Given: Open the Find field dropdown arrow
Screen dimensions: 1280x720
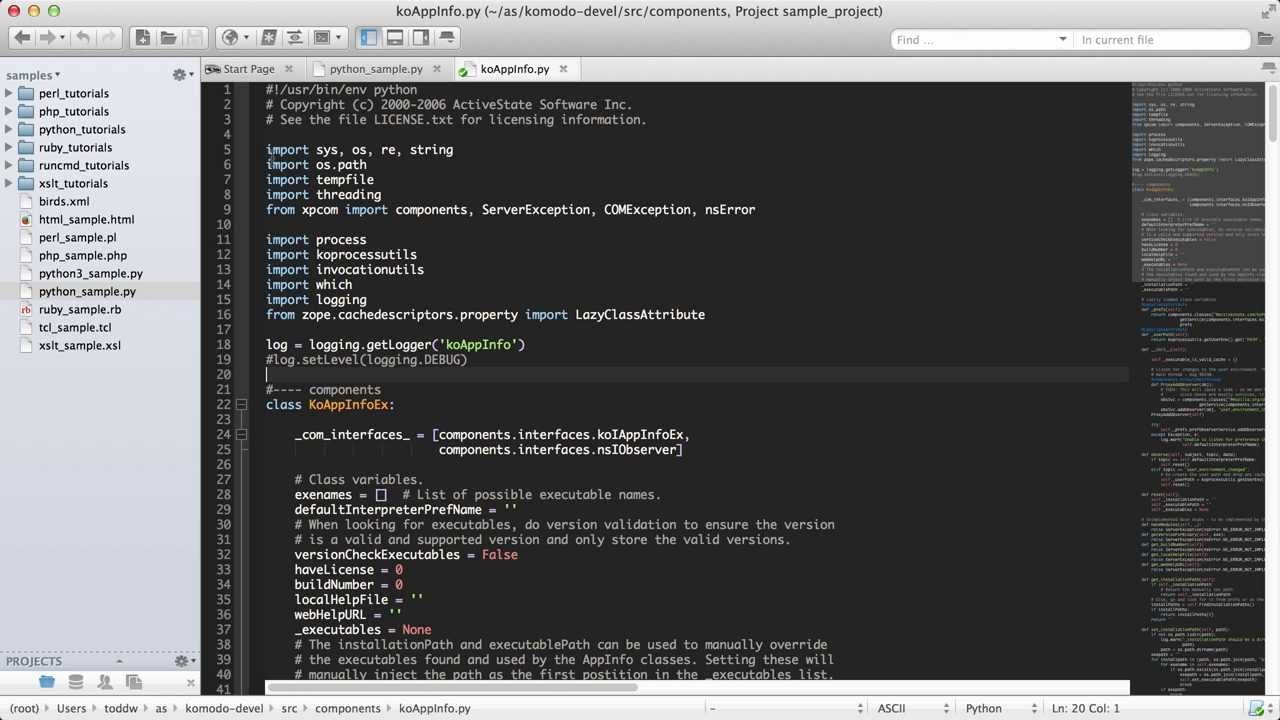Looking at the screenshot, I should [1062, 39].
